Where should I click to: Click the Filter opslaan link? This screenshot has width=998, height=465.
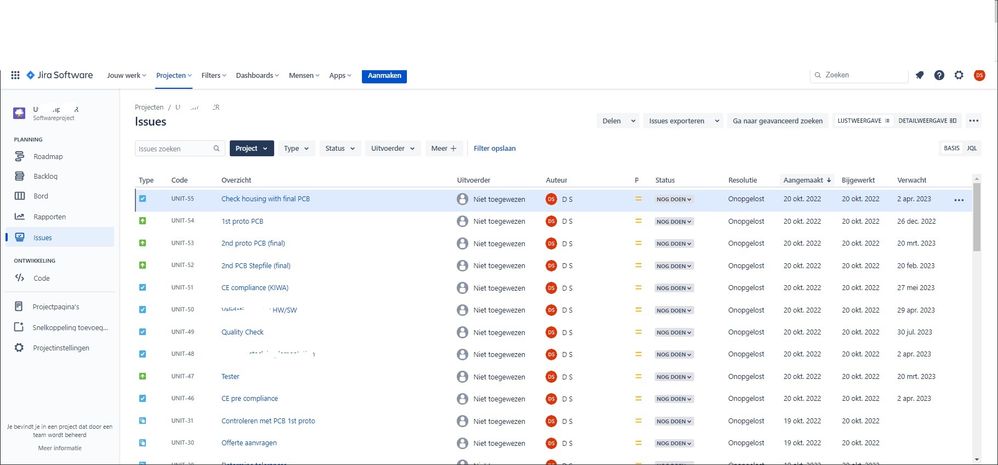(x=495, y=148)
